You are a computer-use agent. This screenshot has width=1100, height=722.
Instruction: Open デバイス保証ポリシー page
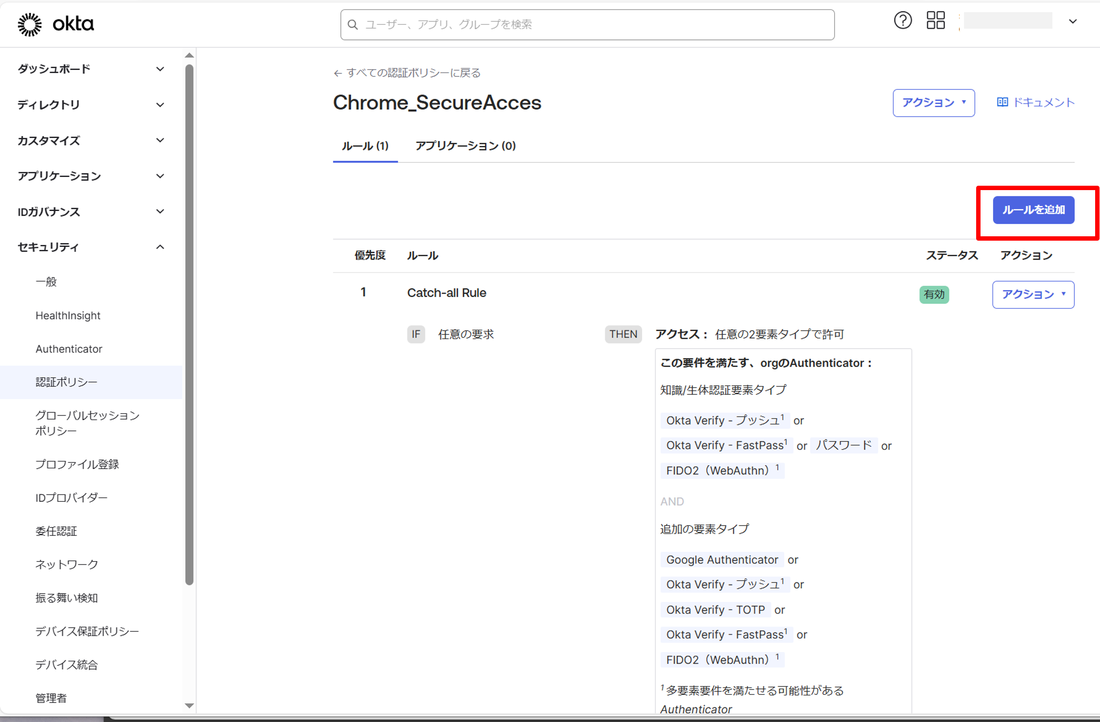[87, 631]
